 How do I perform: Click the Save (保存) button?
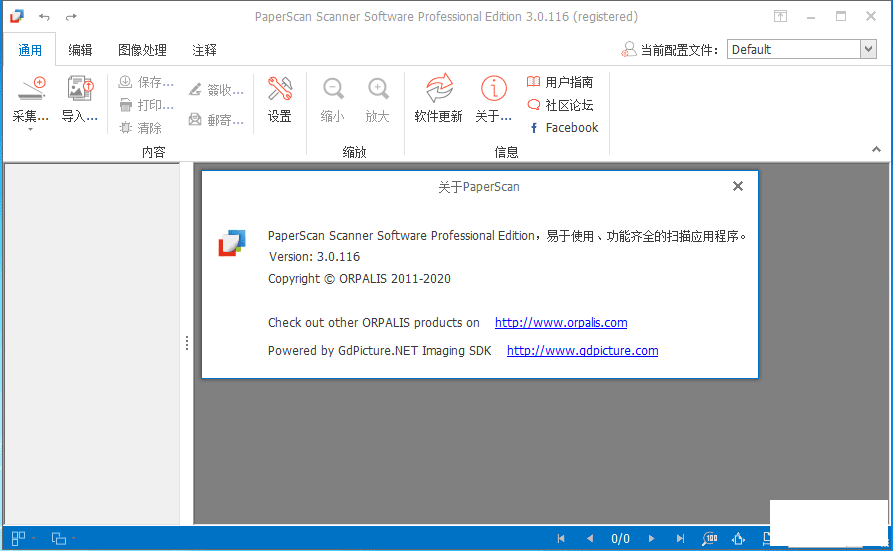pos(146,82)
